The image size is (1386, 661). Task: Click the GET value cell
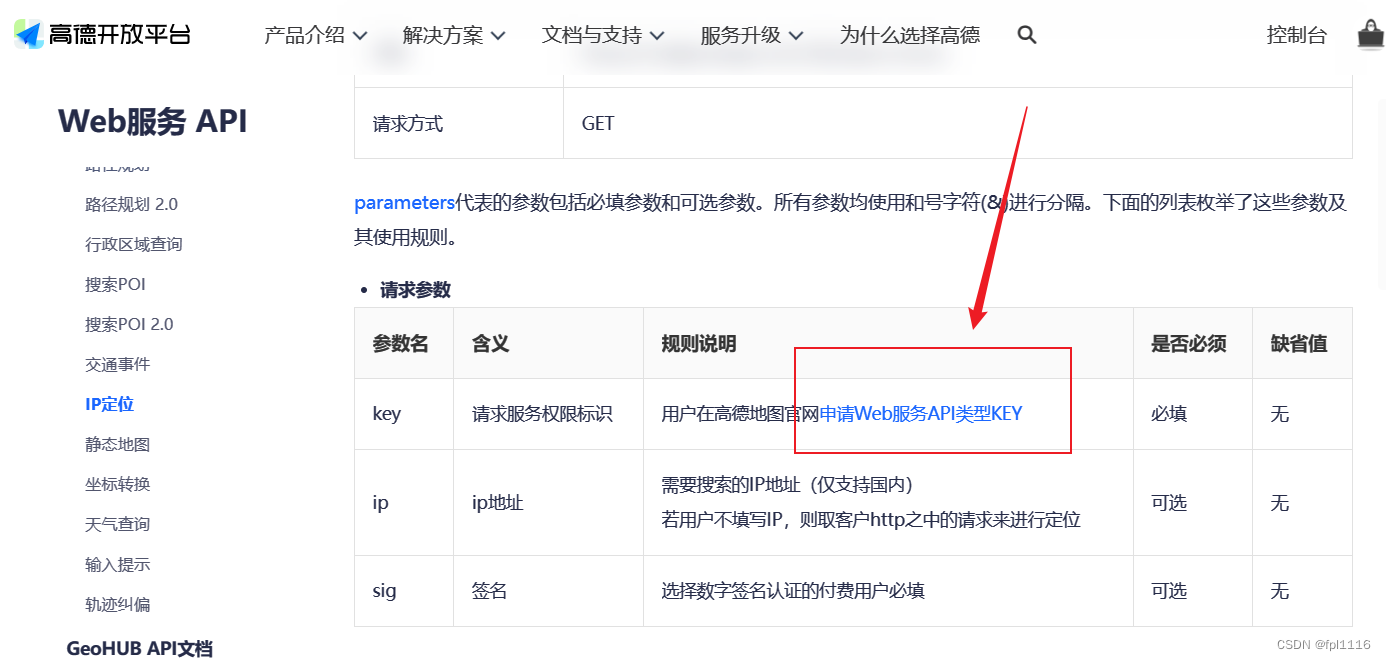[958, 124]
